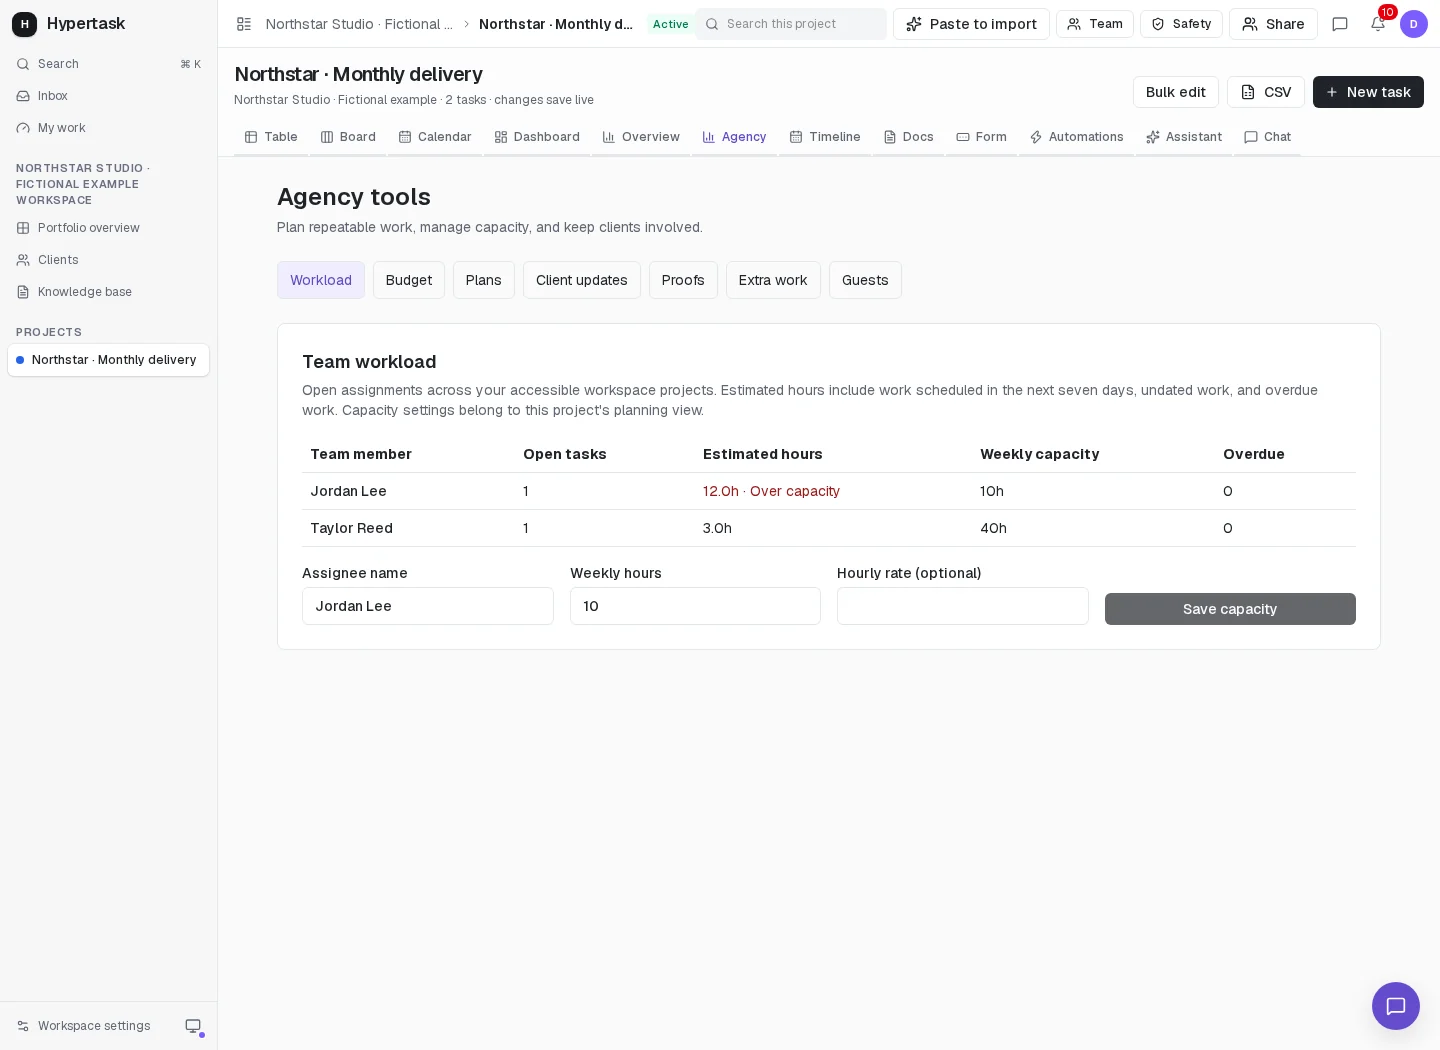The height and width of the screenshot is (1050, 1440).
Task: Select Client updates tool
Action: point(582,280)
